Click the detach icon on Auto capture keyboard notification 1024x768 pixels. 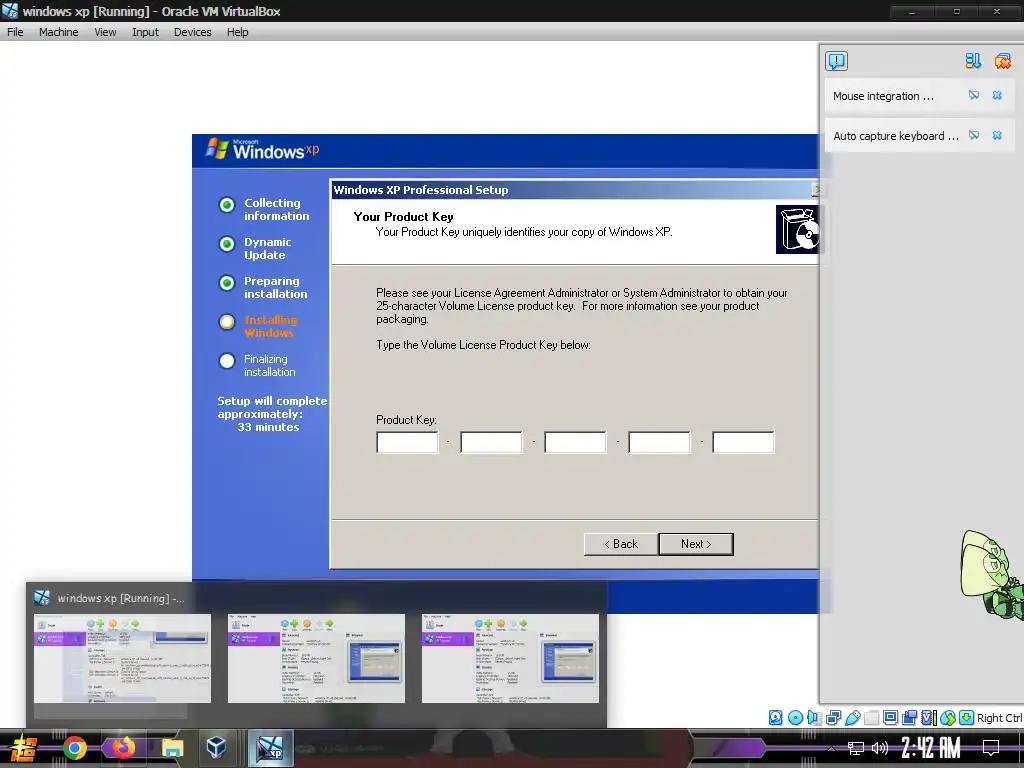[x=974, y=135]
